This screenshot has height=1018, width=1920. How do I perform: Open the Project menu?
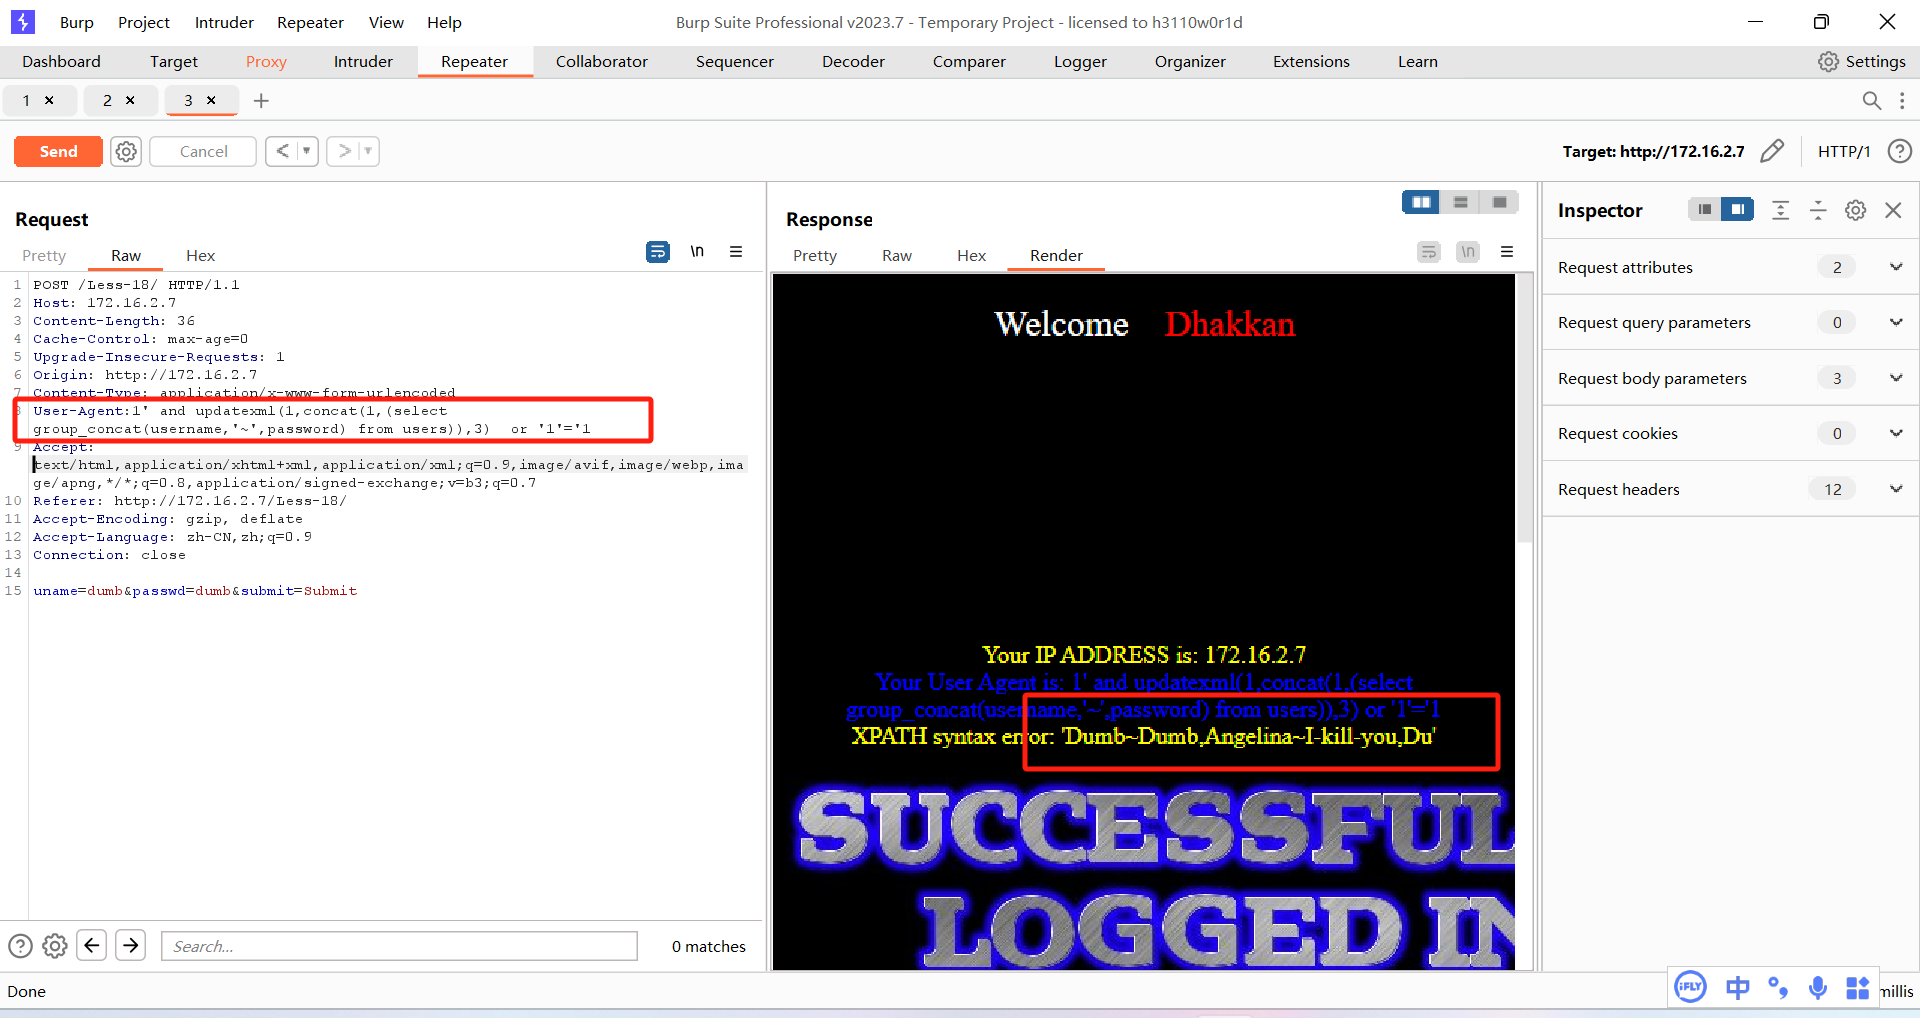click(x=143, y=22)
